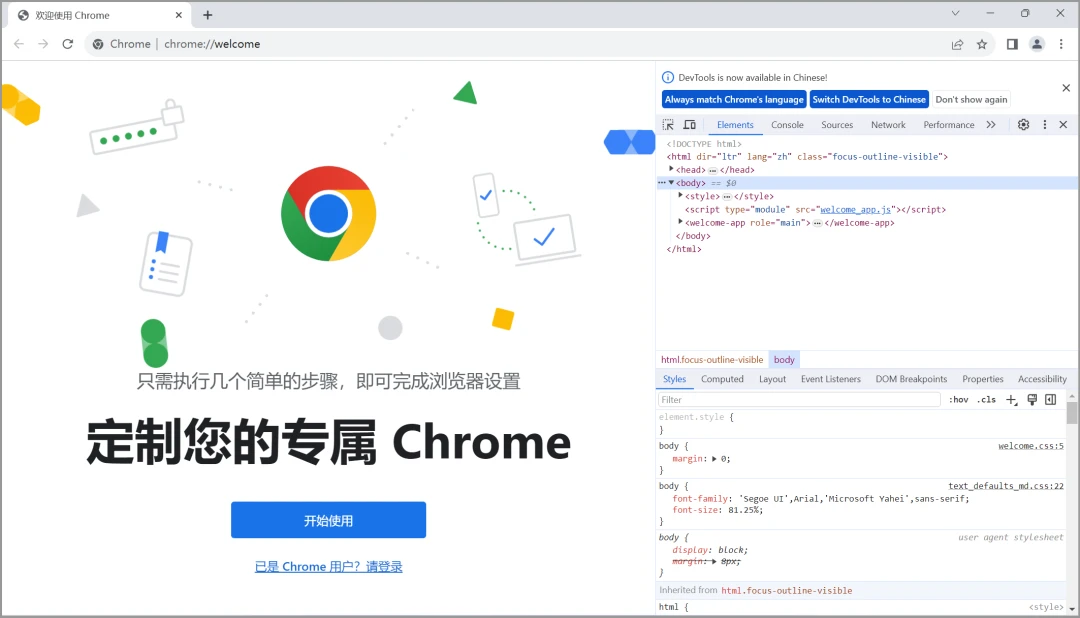Switch to the Layout pane tab

coord(772,379)
